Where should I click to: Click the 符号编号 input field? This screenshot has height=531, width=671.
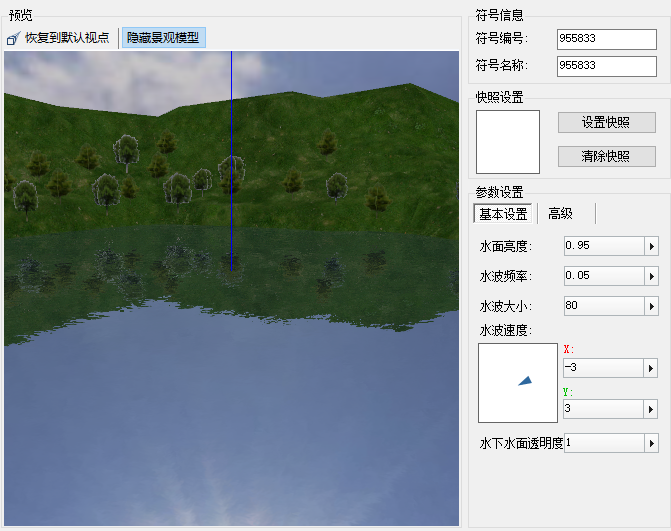tap(606, 39)
